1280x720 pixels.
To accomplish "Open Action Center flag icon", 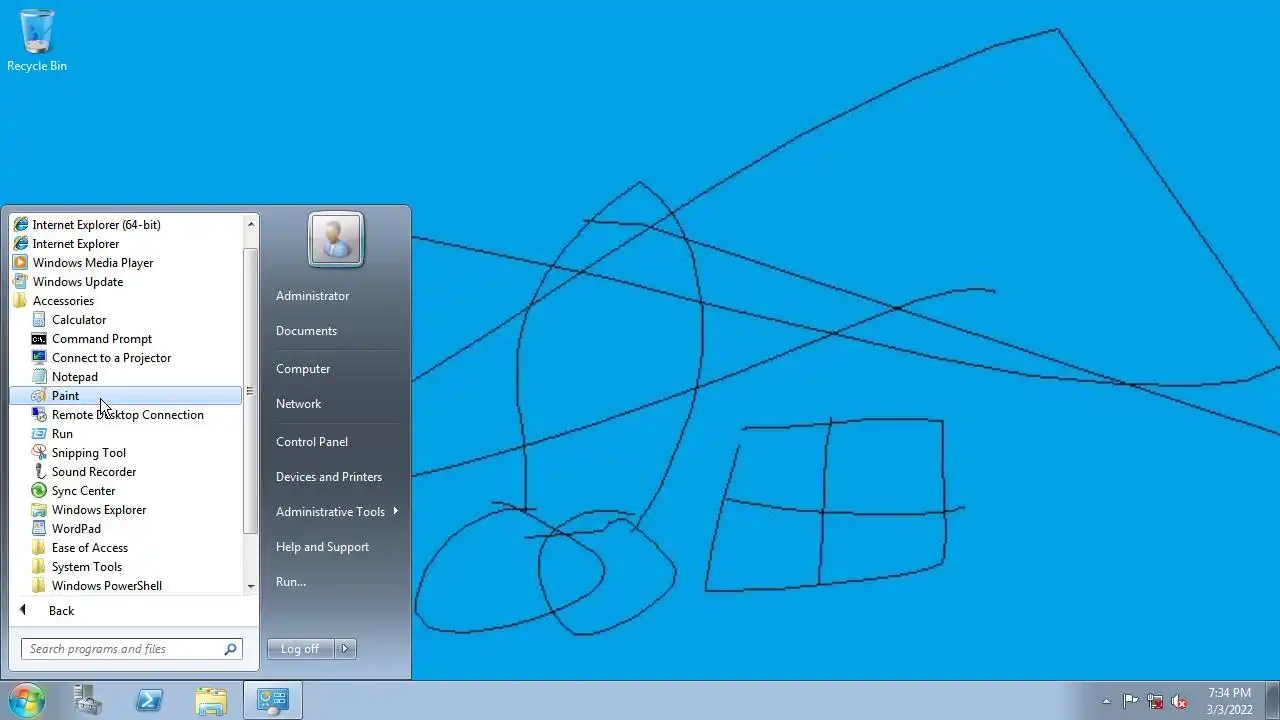I will 1131,701.
